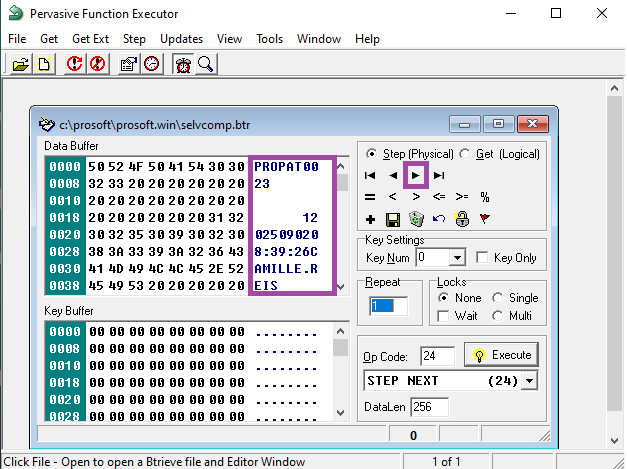Click the percent (%) icon
627x469 pixels.
pyautogui.click(x=485, y=197)
